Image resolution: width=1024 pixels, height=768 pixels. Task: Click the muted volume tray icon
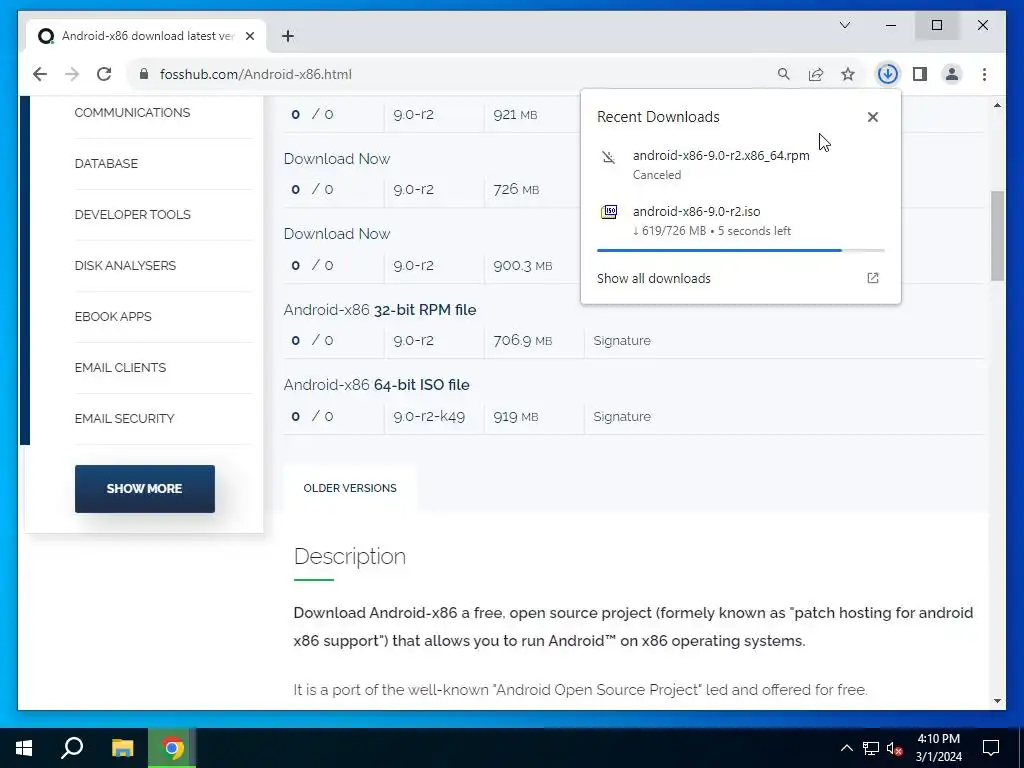[894, 748]
